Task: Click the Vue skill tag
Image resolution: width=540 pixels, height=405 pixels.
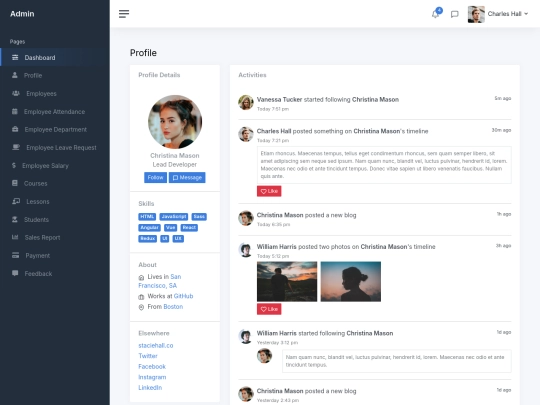Action: pyautogui.click(x=170, y=228)
